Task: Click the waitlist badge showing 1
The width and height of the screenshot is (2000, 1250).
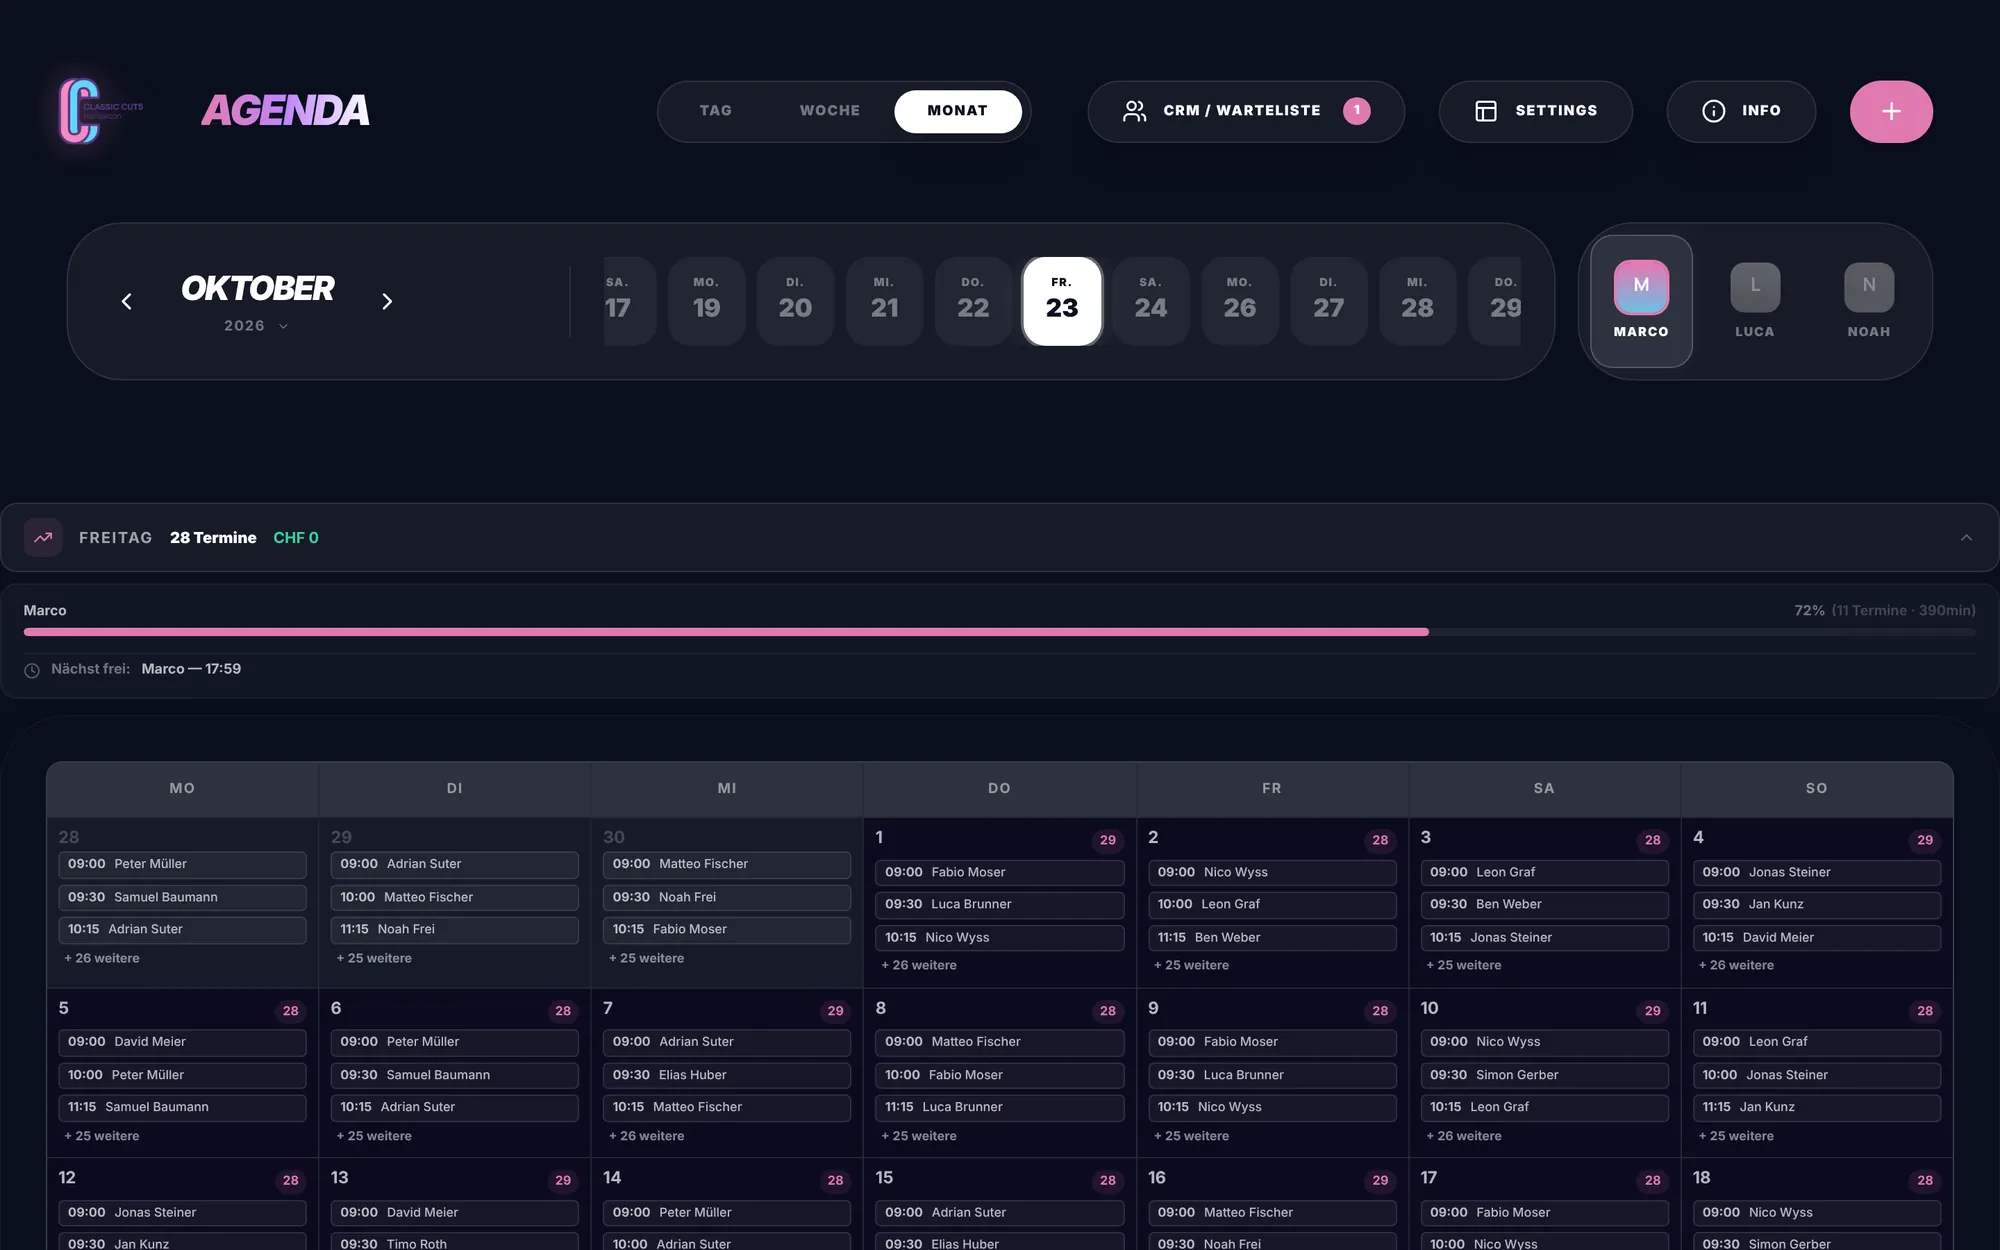Action: [1356, 110]
